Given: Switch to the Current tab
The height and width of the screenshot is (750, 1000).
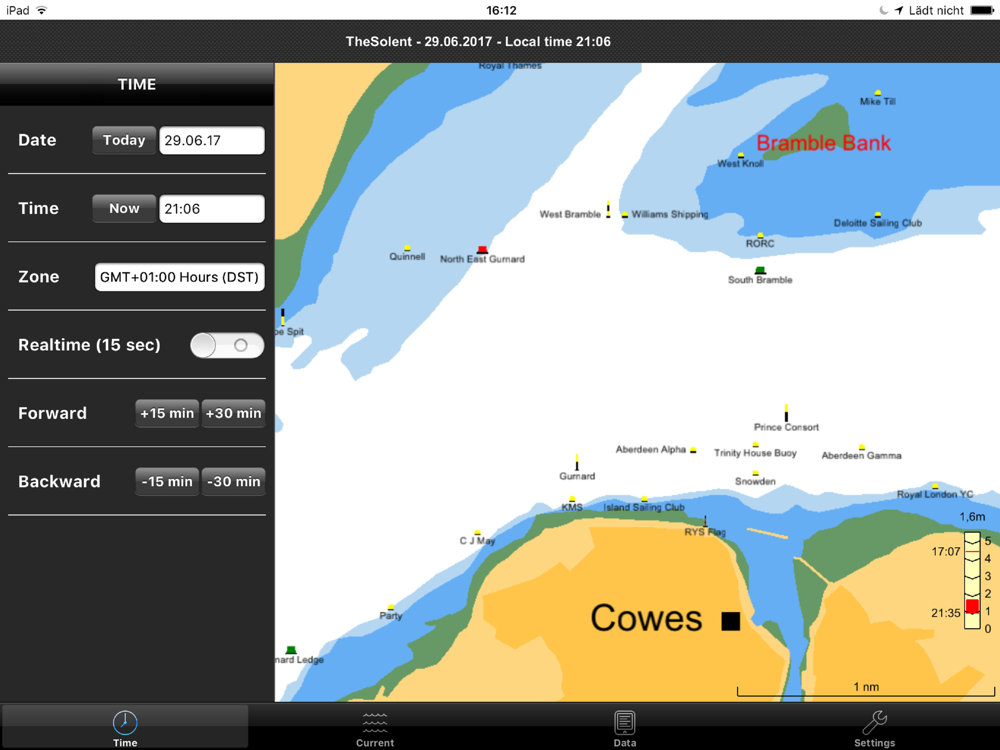Looking at the screenshot, I should [375, 728].
